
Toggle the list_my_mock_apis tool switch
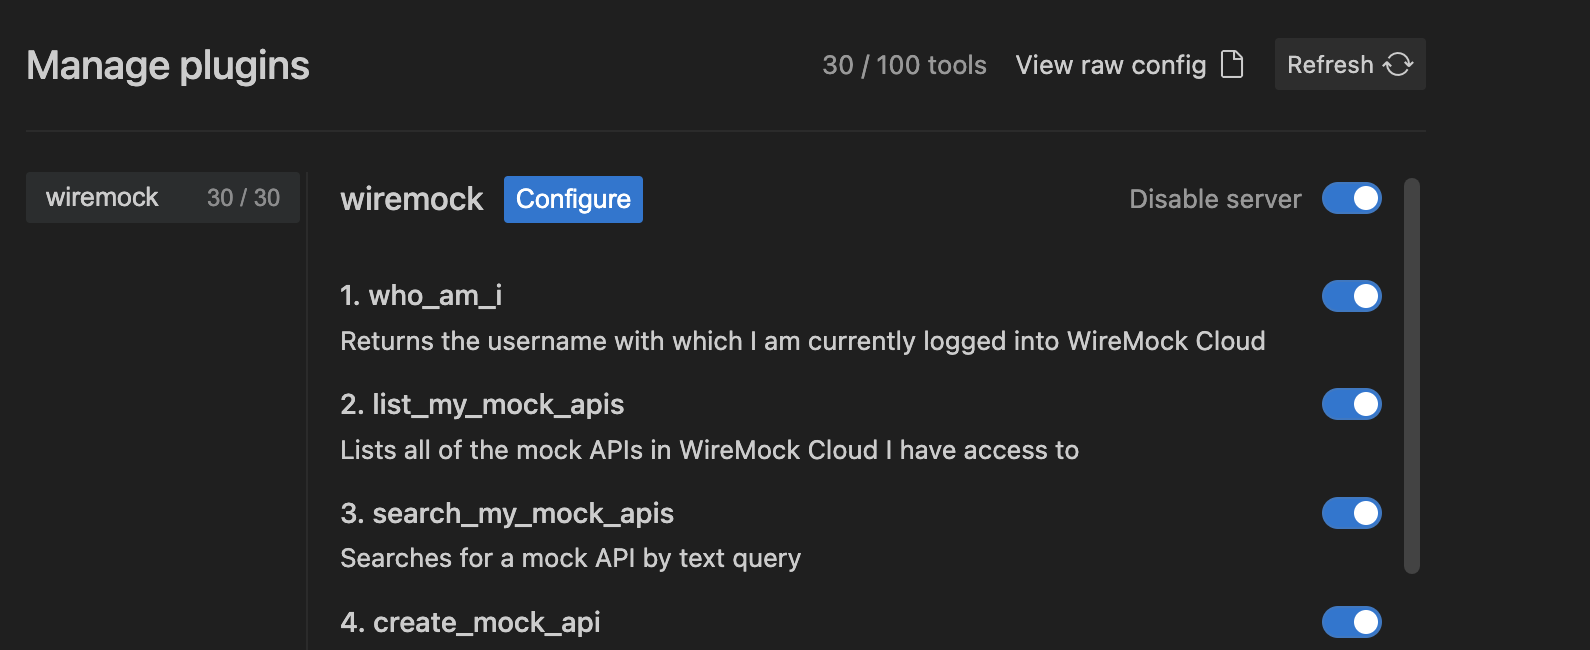coord(1352,404)
